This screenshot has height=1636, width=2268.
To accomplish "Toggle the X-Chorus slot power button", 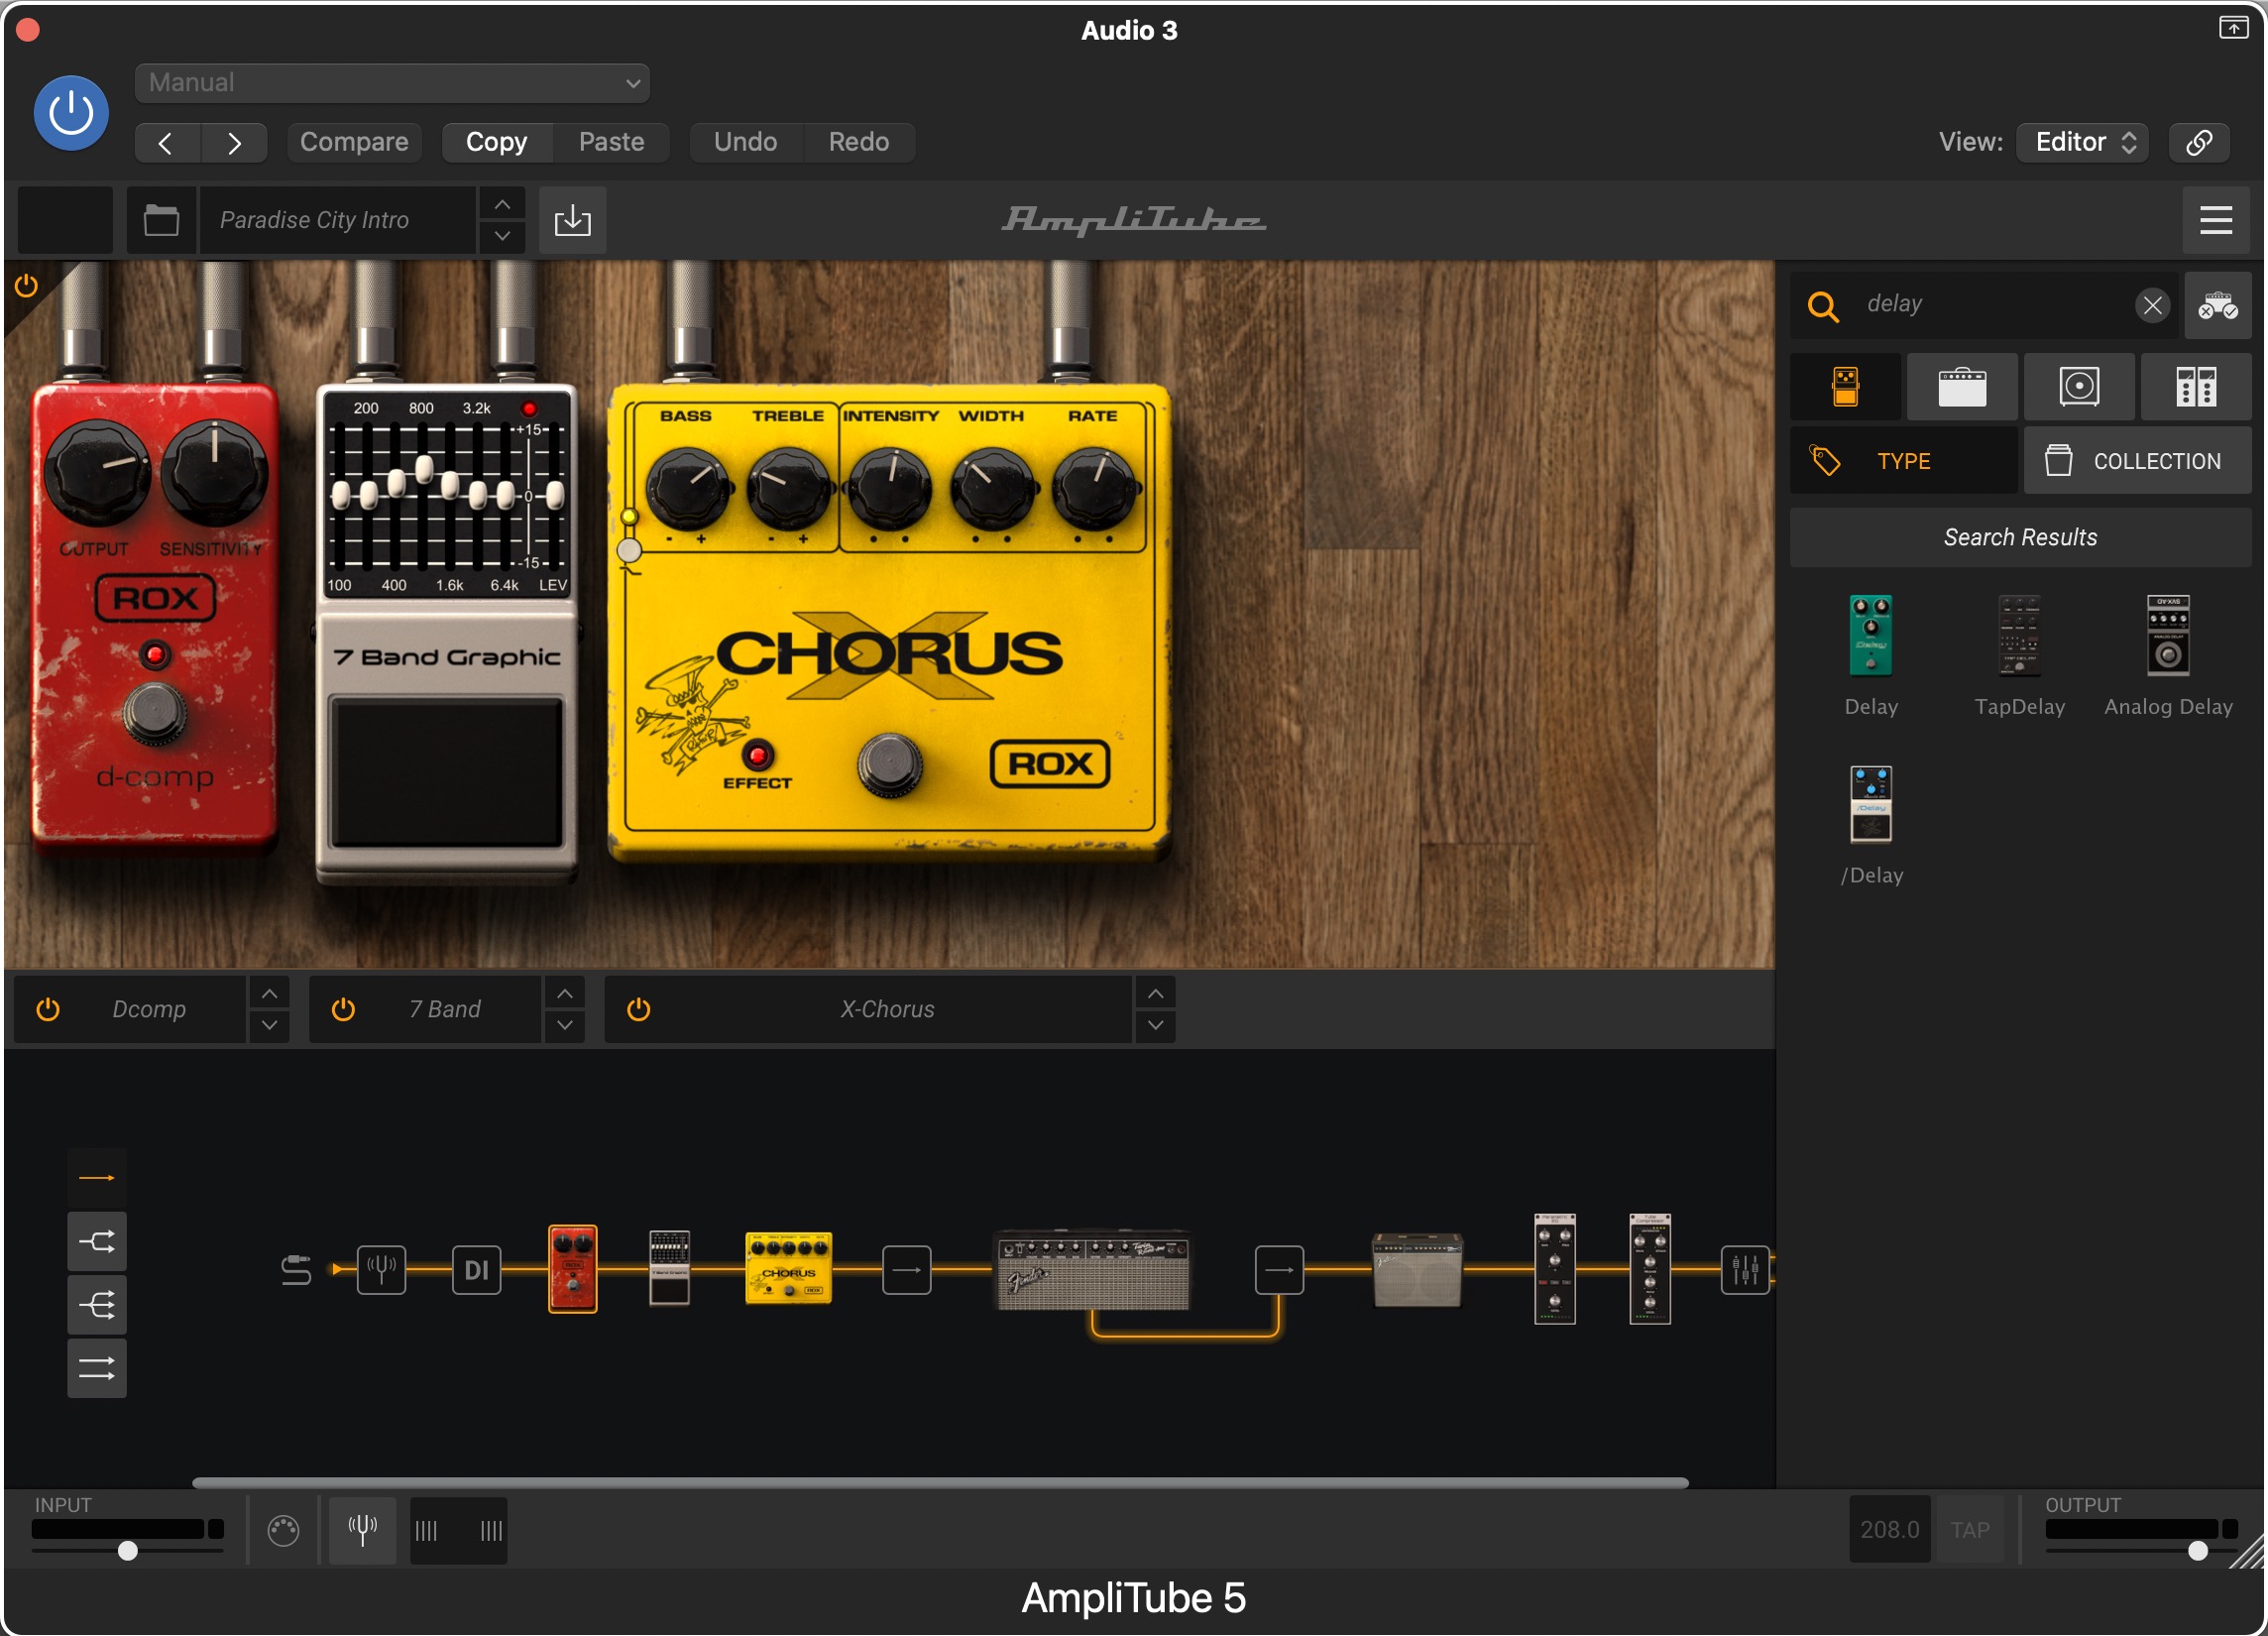I will pyautogui.click(x=638, y=1010).
